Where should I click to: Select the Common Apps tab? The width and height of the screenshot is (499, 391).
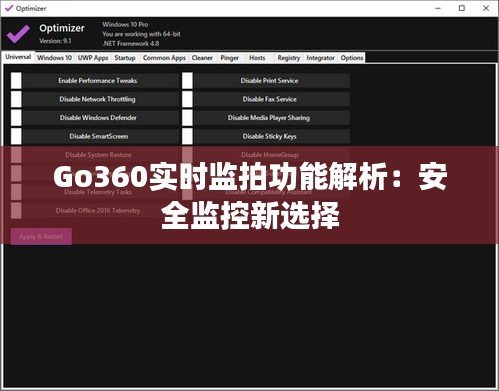164,58
